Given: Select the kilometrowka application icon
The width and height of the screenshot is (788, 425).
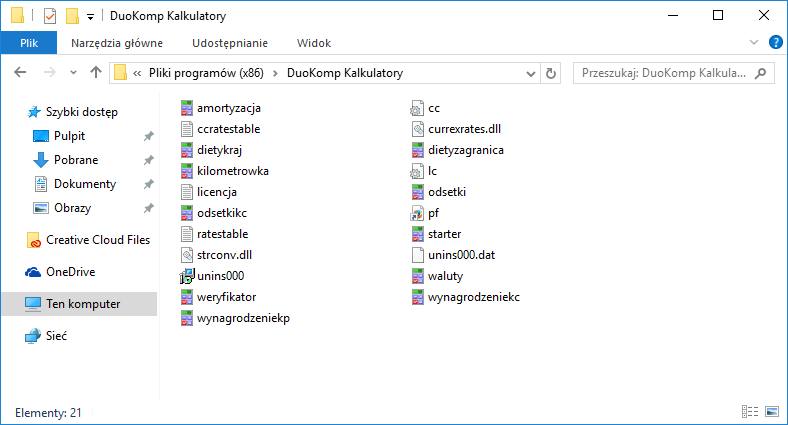Looking at the screenshot, I should coord(187,171).
